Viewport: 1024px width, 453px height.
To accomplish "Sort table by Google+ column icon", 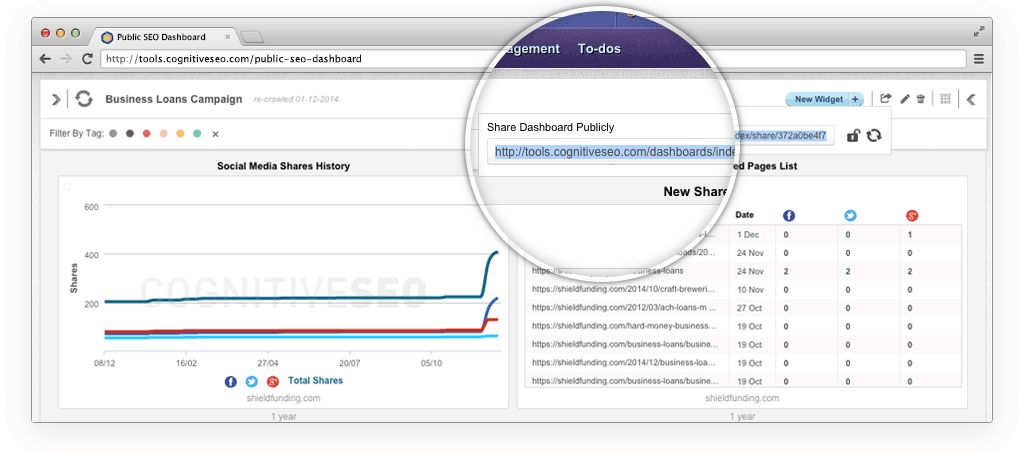I will [x=912, y=215].
